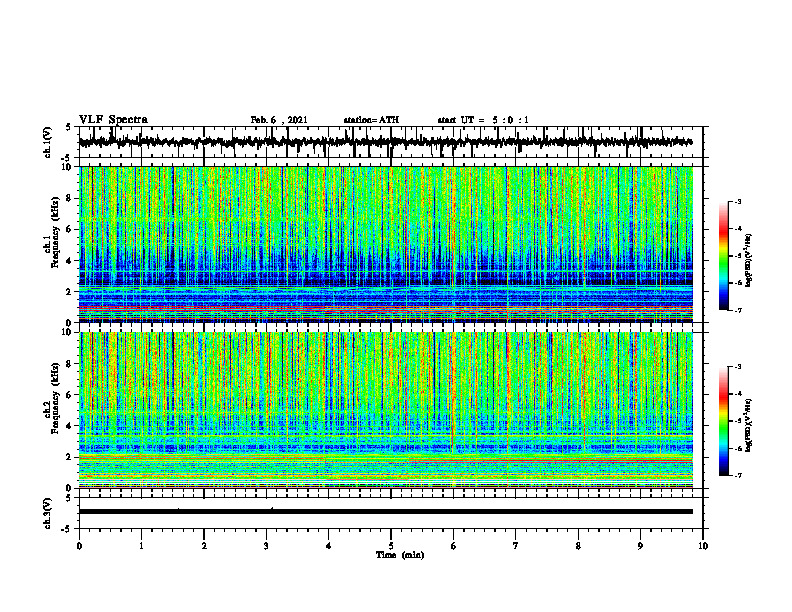Viewport: 792px width, 612px height.
Task: Select the "start UT = 5 : 0 : 1" text
Action: click(483, 120)
